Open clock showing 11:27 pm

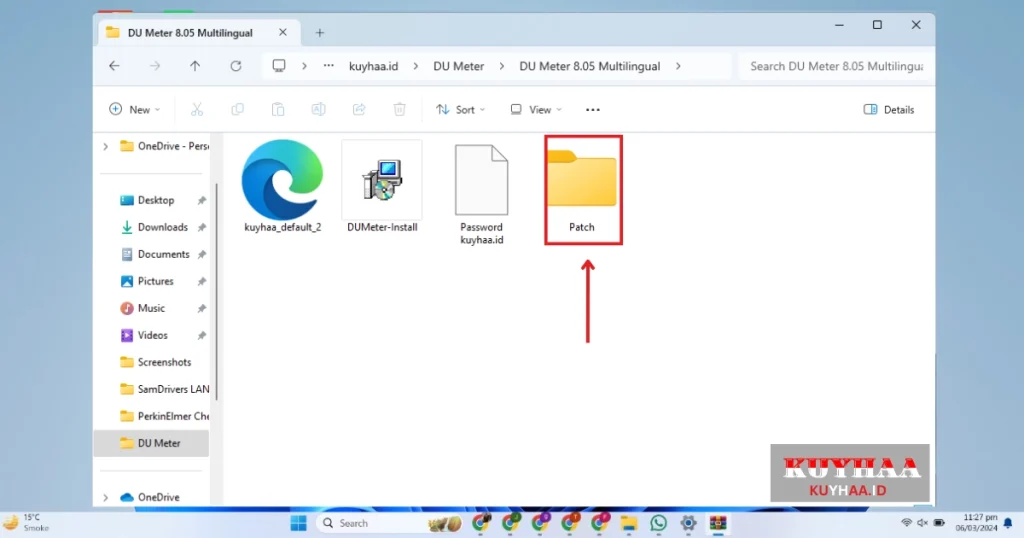pos(977,523)
